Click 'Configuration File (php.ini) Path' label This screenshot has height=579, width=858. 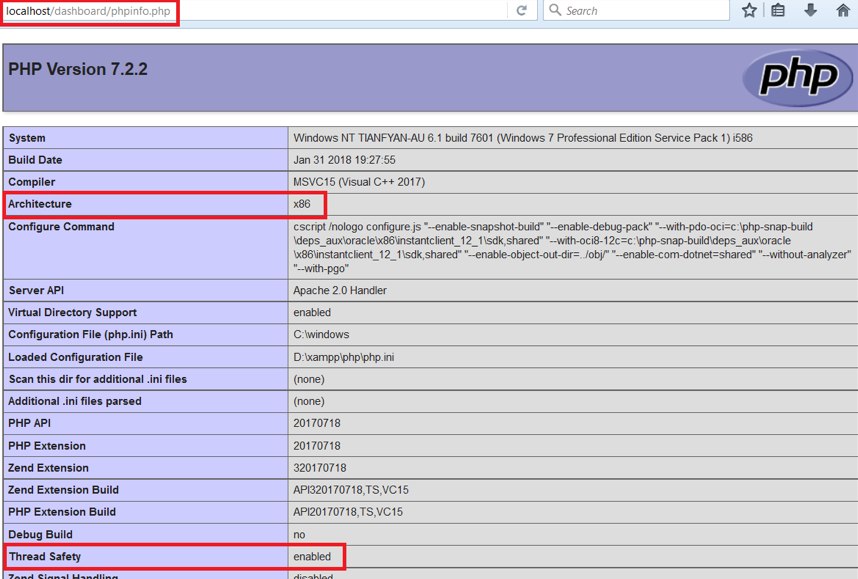pos(90,334)
